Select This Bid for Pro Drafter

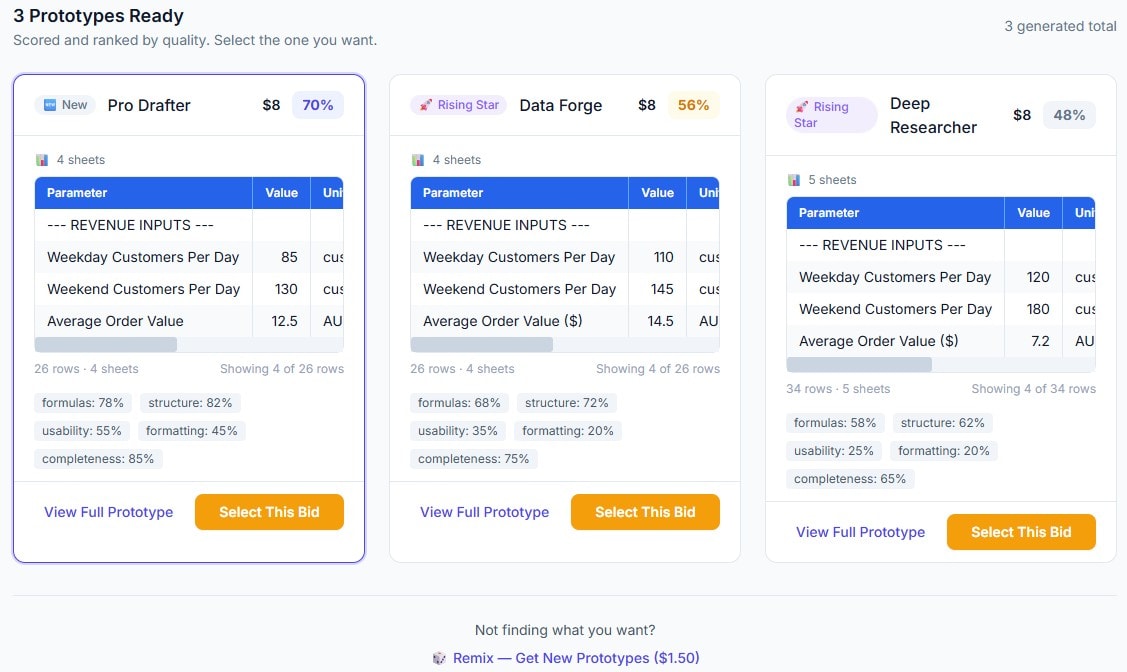[269, 512]
